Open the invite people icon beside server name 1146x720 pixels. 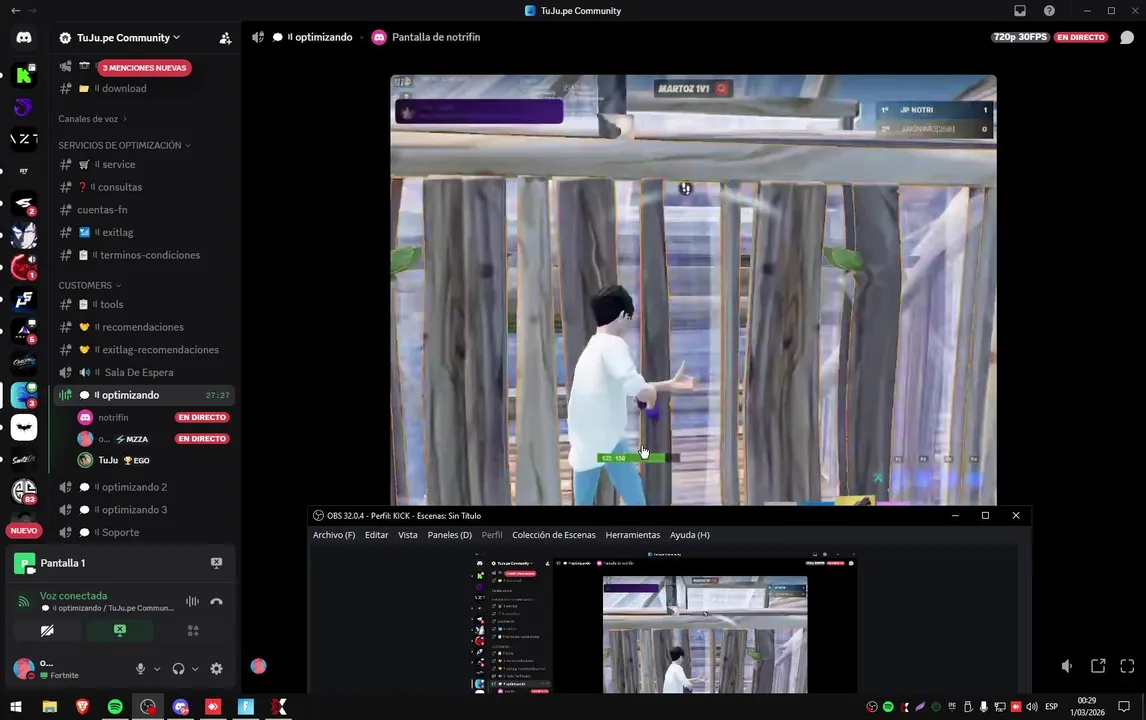[x=225, y=38]
